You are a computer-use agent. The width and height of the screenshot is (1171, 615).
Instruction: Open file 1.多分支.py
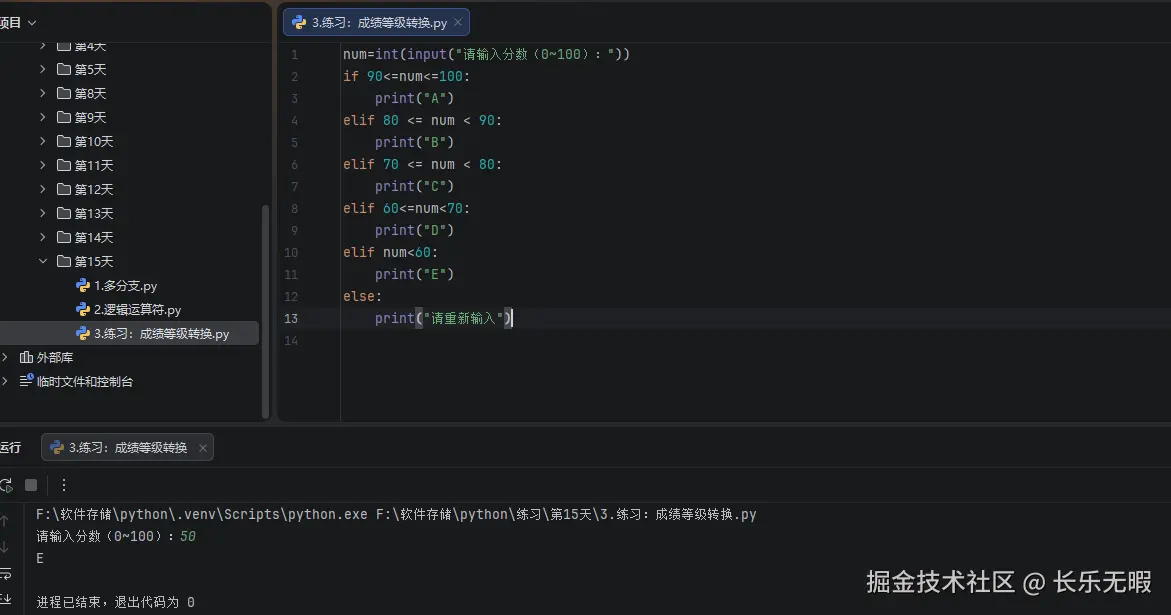tap(125, 285)
